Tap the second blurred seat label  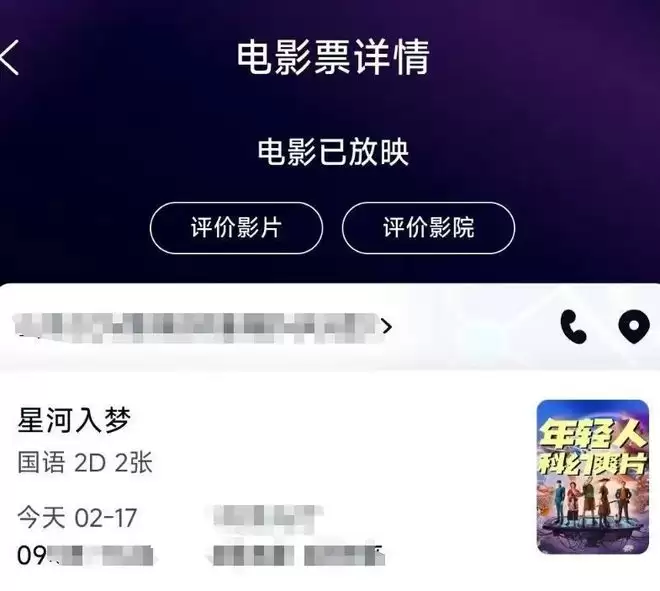click(x=344, y=556)
